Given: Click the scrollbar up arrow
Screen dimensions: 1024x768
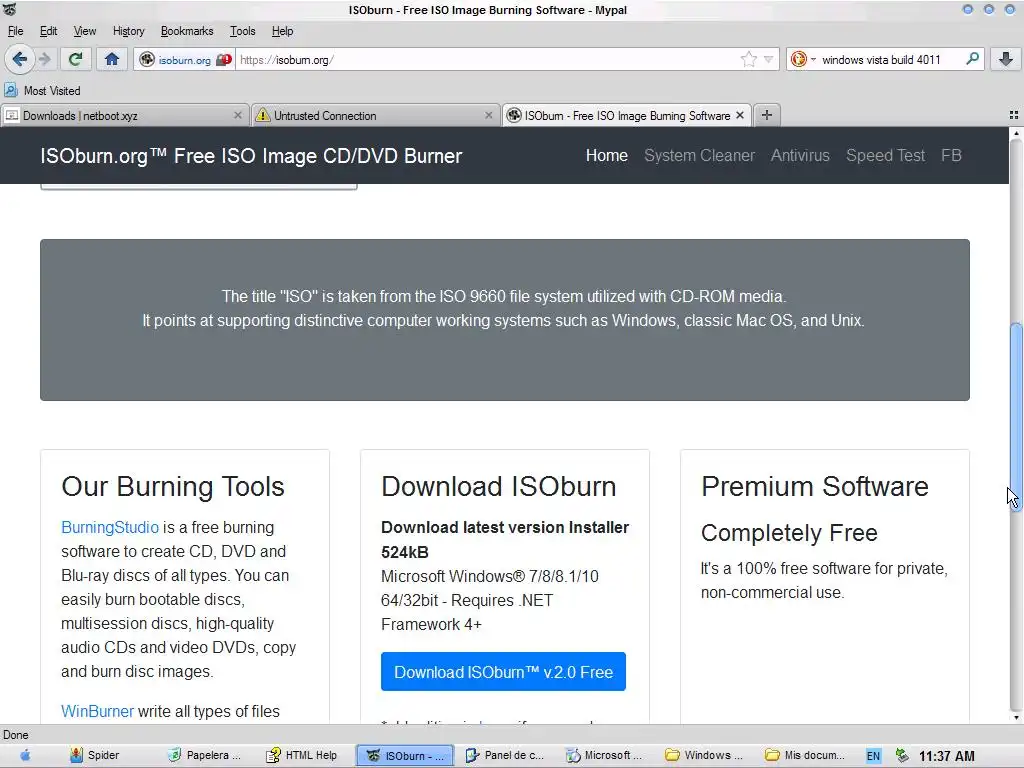Looking at the screenshot, I should coord(1016,133).
